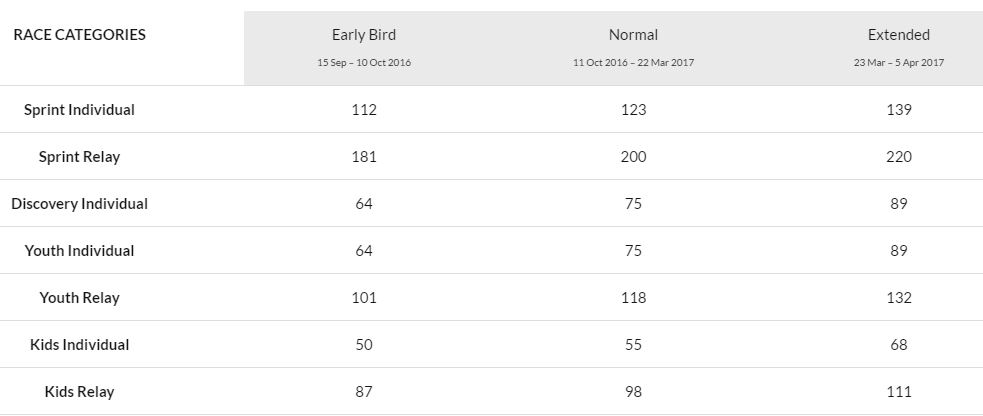Click Sprint Relay normal price 200
The width and height of the screenshot is (983, 416).
pyautogui.click(x=633, y=157)
